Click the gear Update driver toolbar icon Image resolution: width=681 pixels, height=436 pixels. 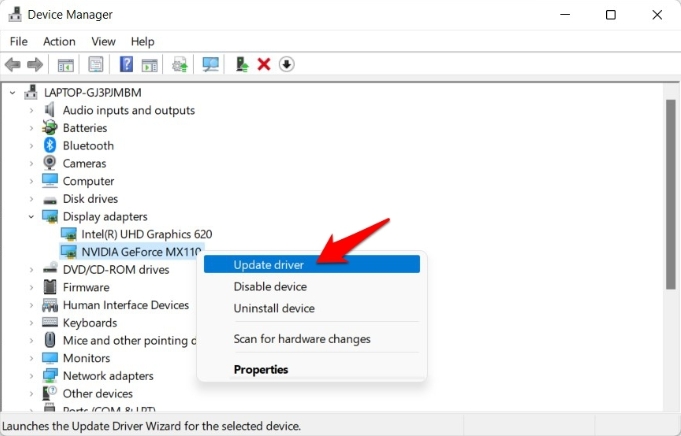(179, 65)
